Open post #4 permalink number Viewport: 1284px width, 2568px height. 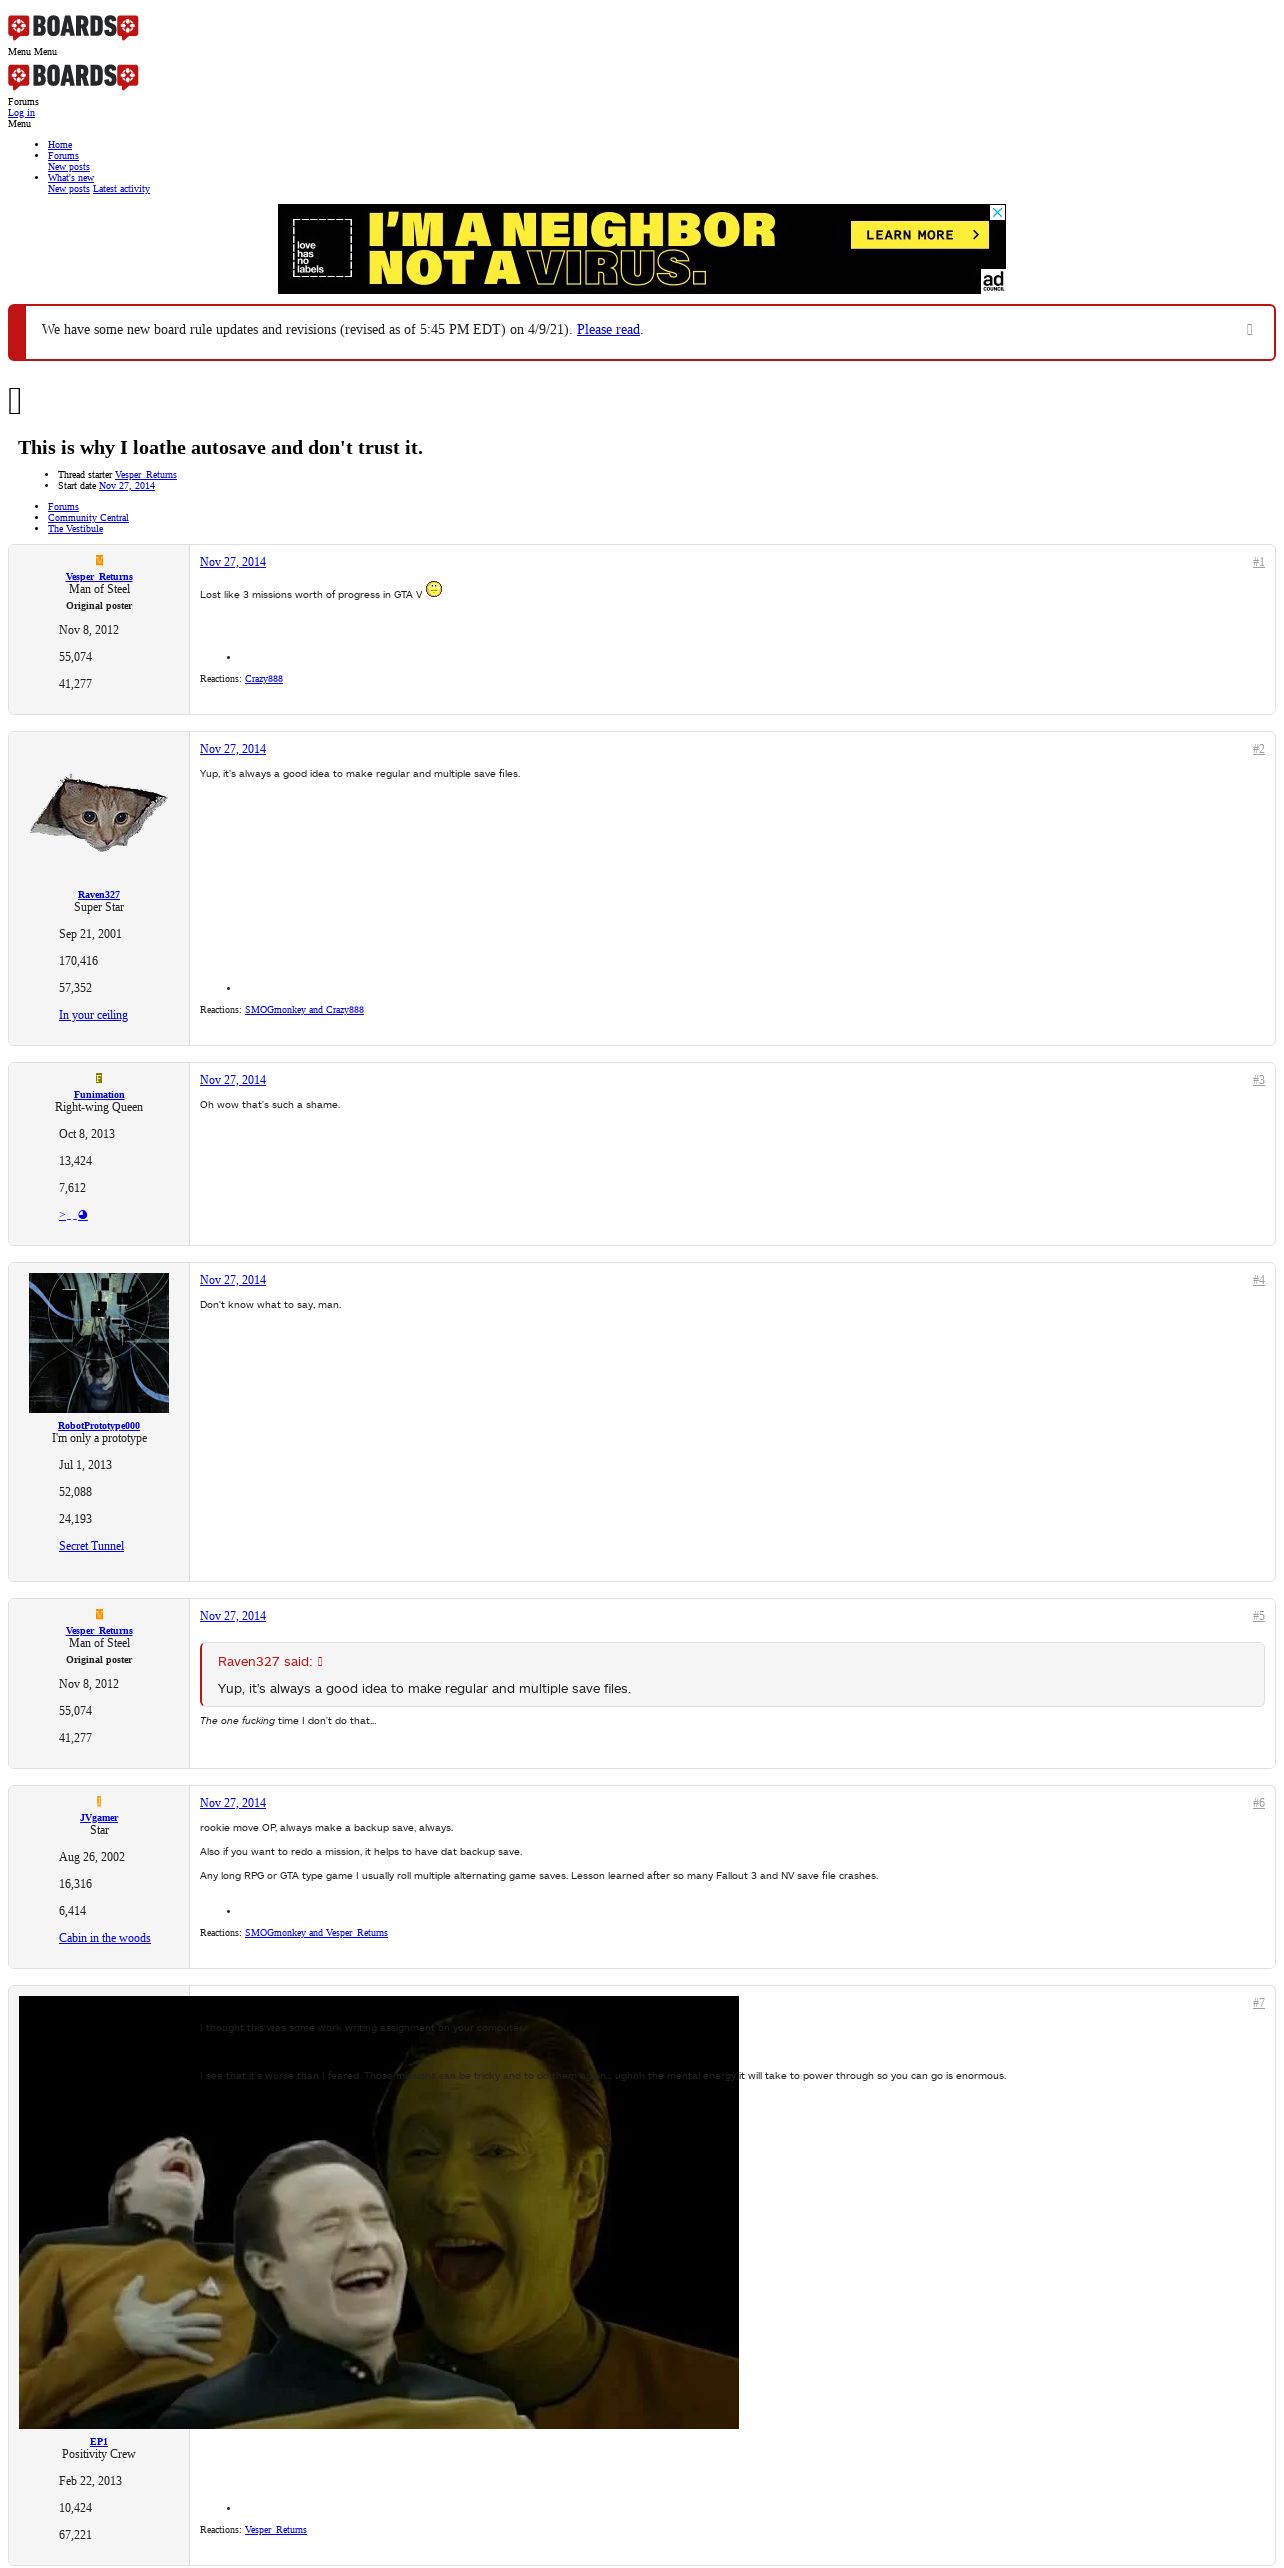1258,1280
